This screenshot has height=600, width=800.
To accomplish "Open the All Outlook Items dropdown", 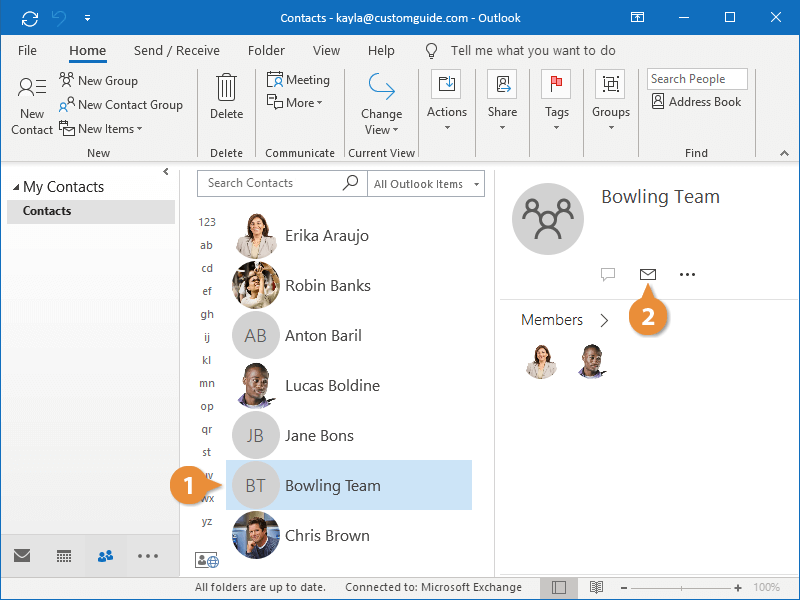I will click(427, 184).
